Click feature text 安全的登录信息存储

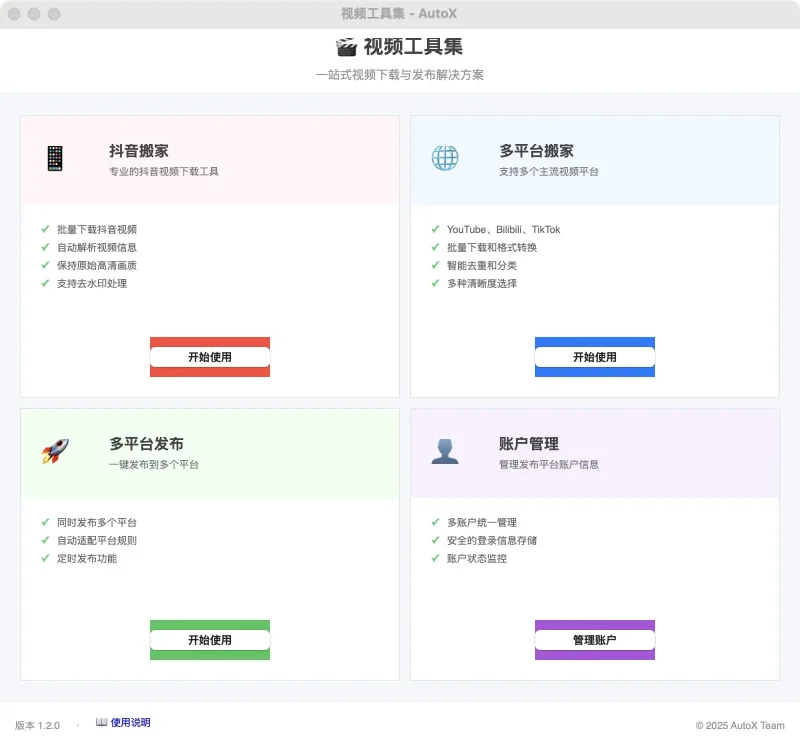coord(492,540)
